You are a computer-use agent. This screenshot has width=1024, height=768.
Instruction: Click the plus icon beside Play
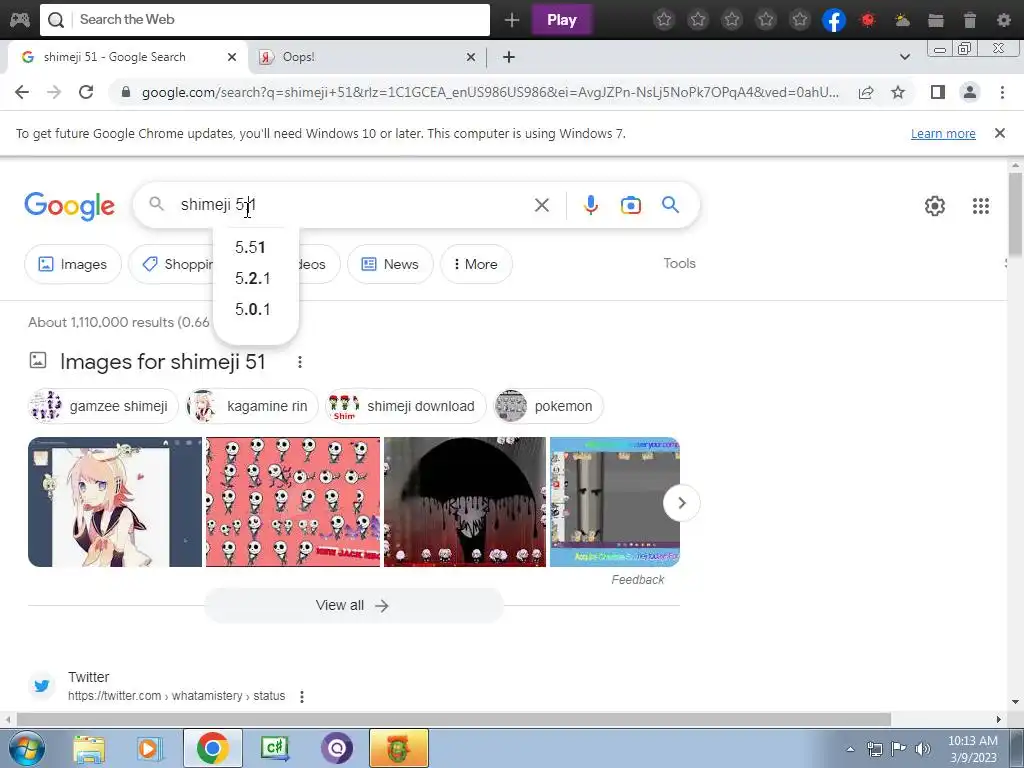point(512,20)
